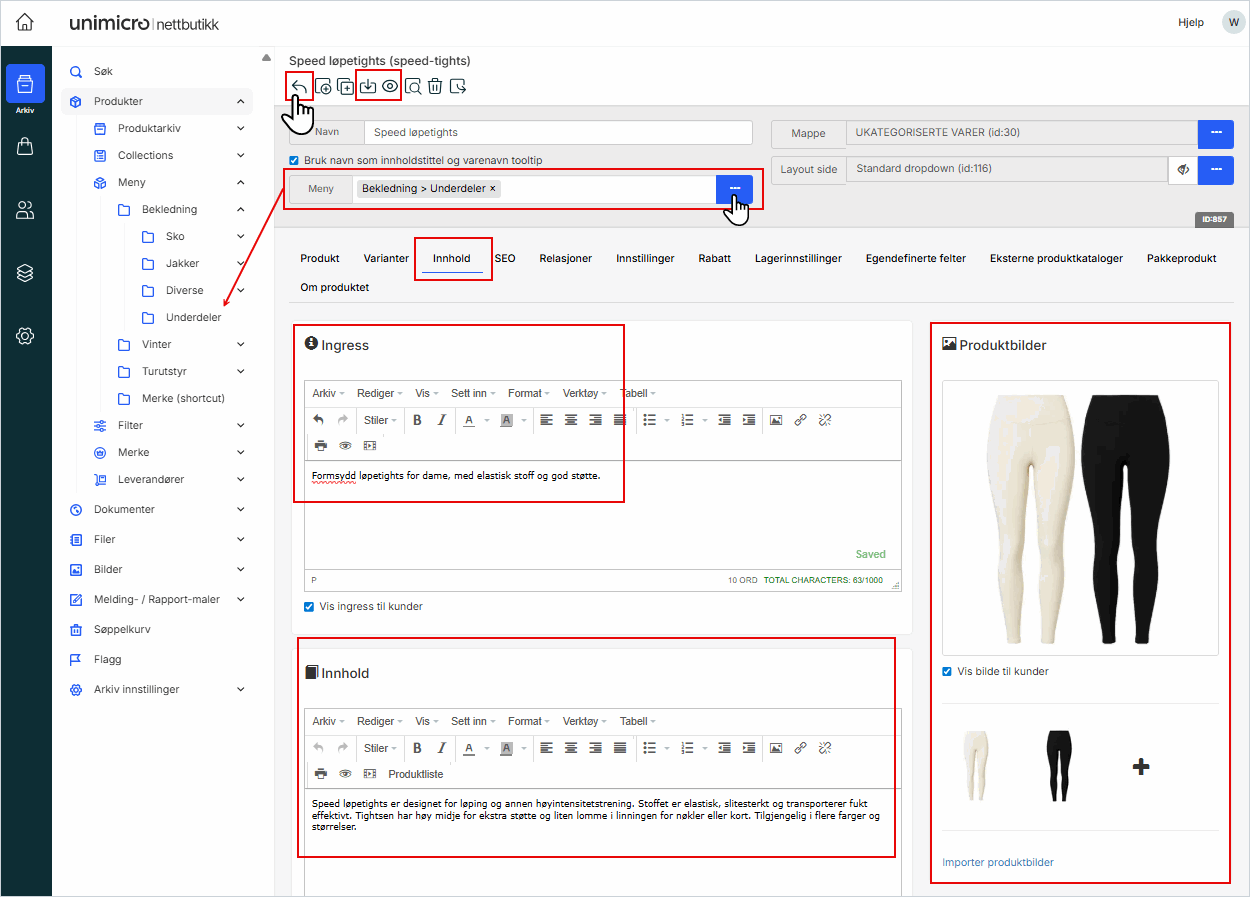
Task: Insert an image in the Ingress editor
Action: pos(776,420)
